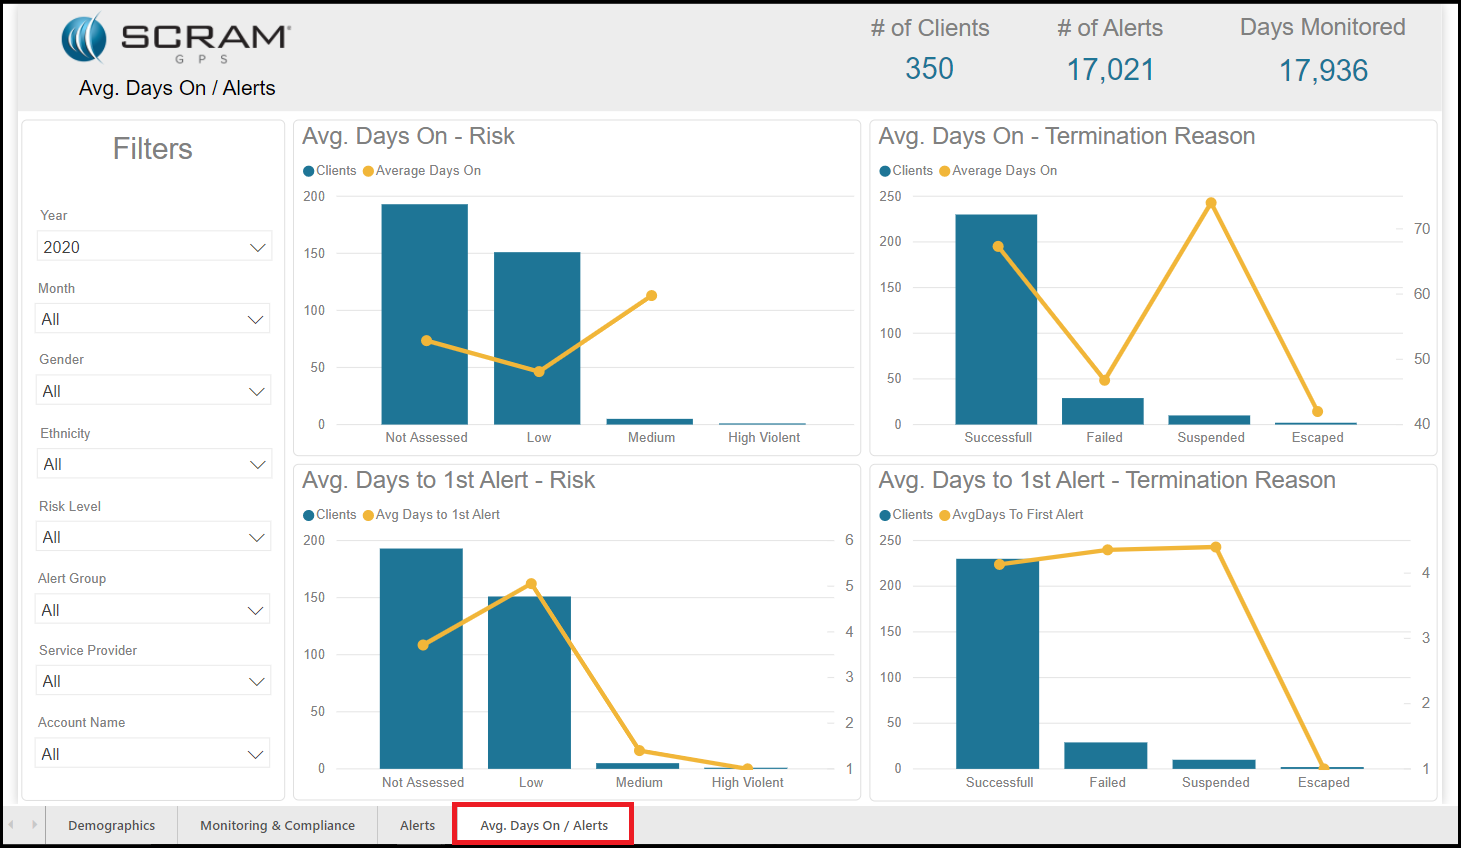Click the right tab scroll arrow
Image resolution: width=1461 pixels, height=848 pixels.
pyautogui.click(x=34, y=825)
